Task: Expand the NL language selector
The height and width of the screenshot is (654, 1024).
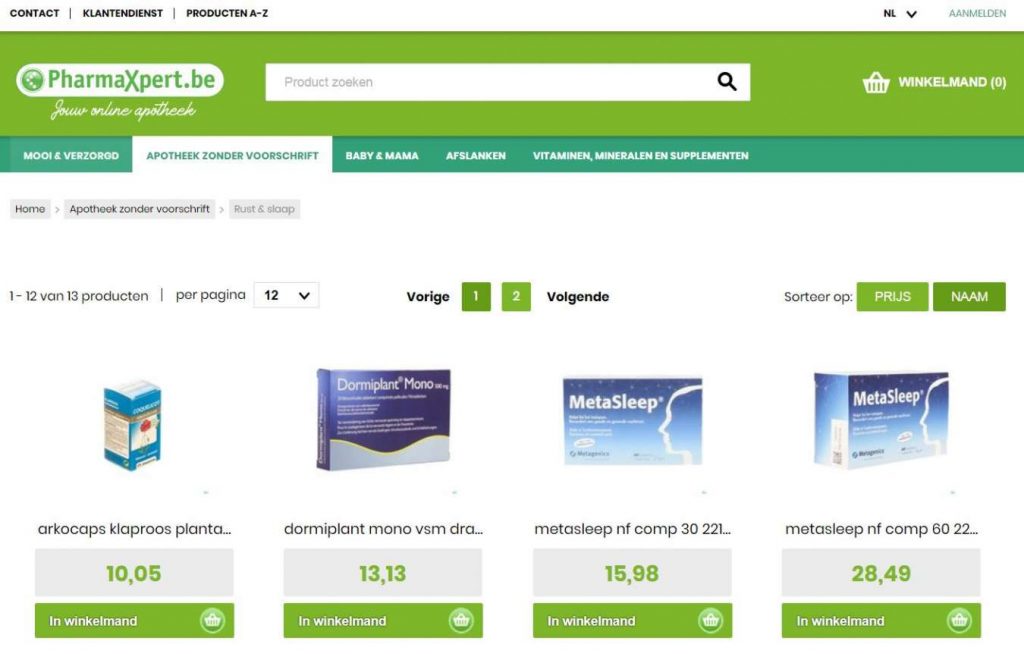Action: click(900, 13)
